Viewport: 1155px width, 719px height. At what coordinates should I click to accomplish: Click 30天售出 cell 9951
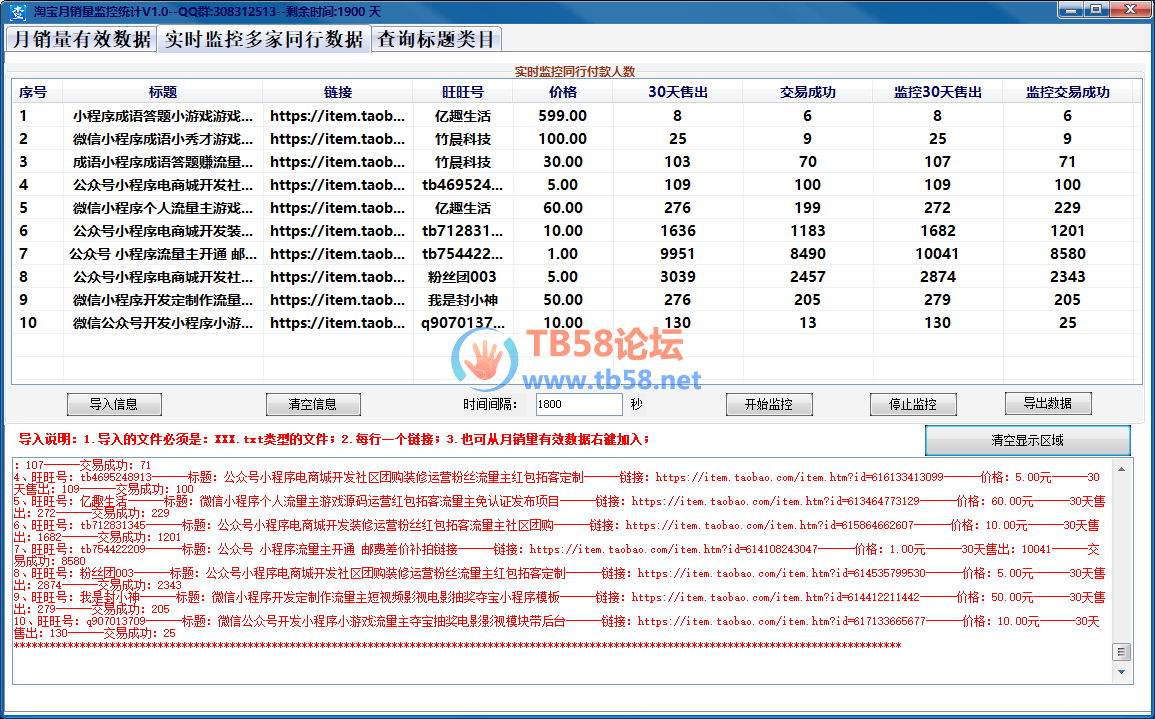pos(678,253)
